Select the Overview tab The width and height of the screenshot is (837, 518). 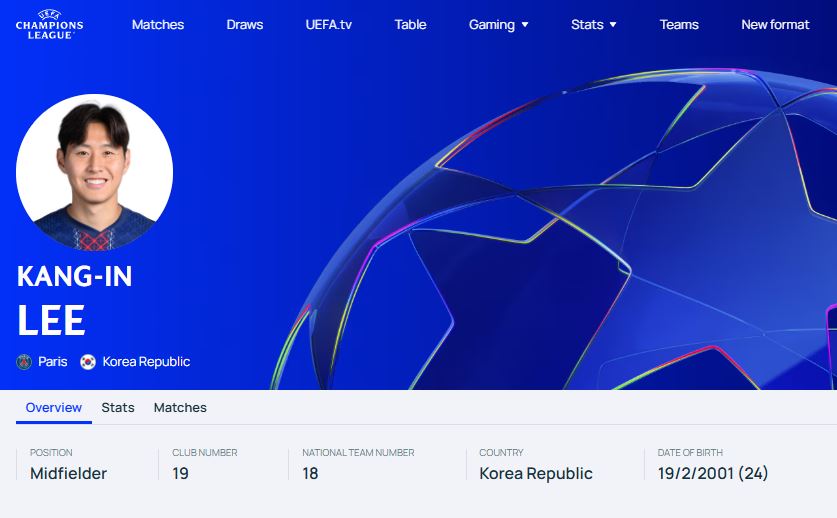[x=54, y=407]
